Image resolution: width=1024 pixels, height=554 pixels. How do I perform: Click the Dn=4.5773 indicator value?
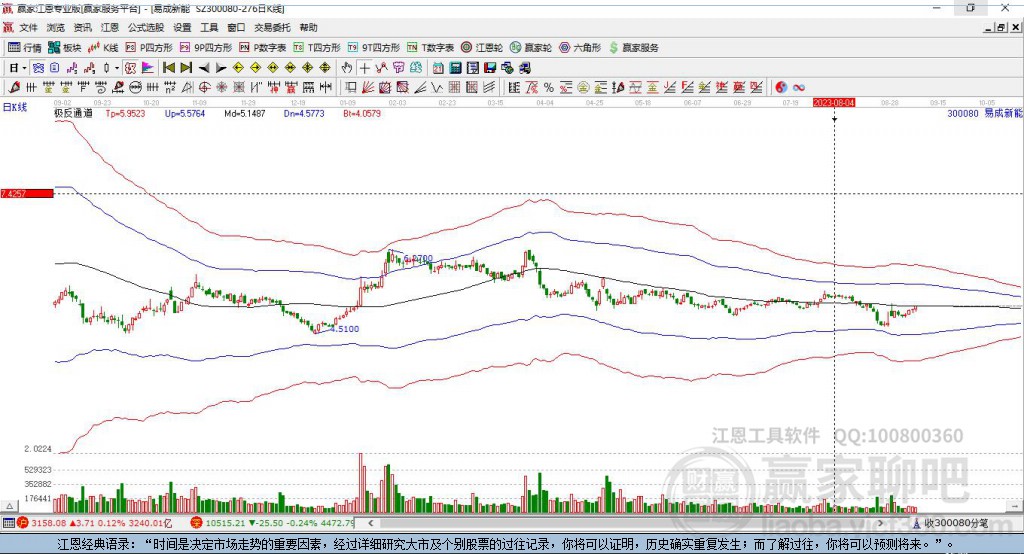(304, 113)
